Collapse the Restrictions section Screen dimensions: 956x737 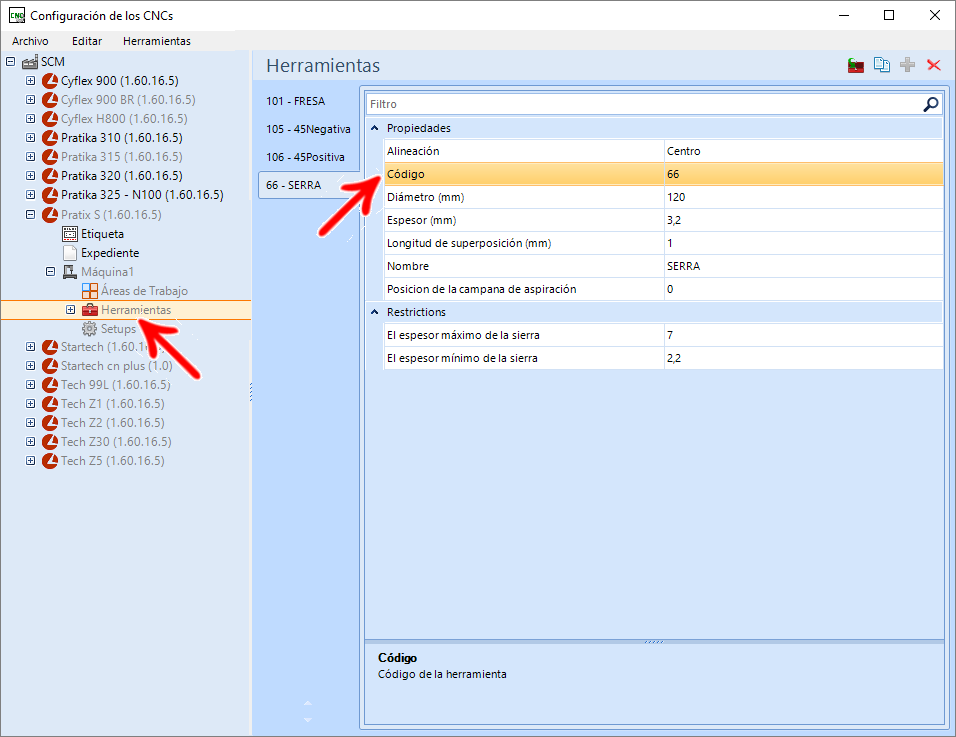pyautogui.click(x=375, y=312)
